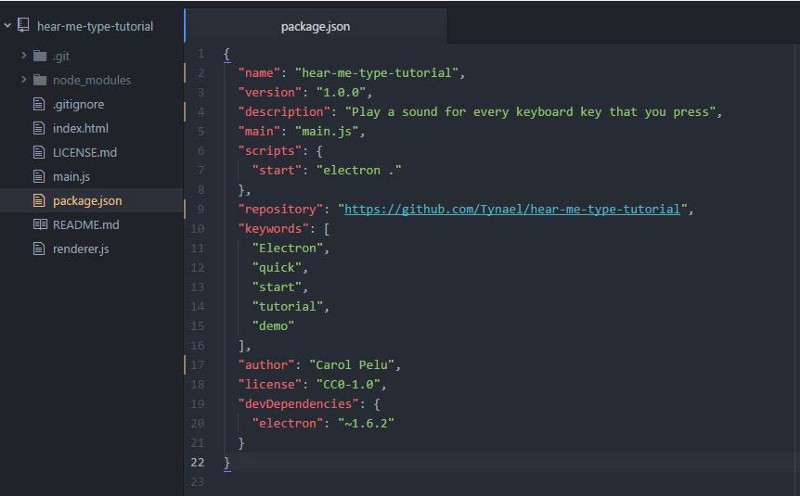
Task: Click the index.html file icon
Action: 40,128
